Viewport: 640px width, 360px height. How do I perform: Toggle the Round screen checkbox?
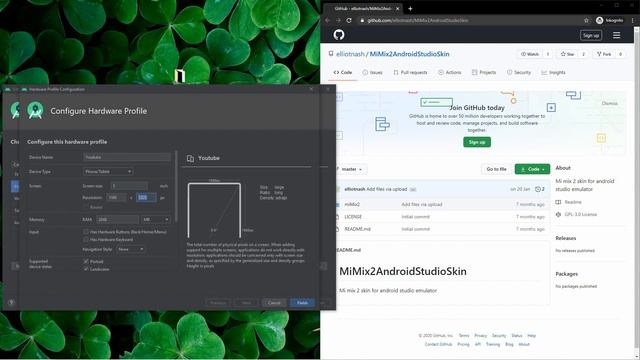86,207
